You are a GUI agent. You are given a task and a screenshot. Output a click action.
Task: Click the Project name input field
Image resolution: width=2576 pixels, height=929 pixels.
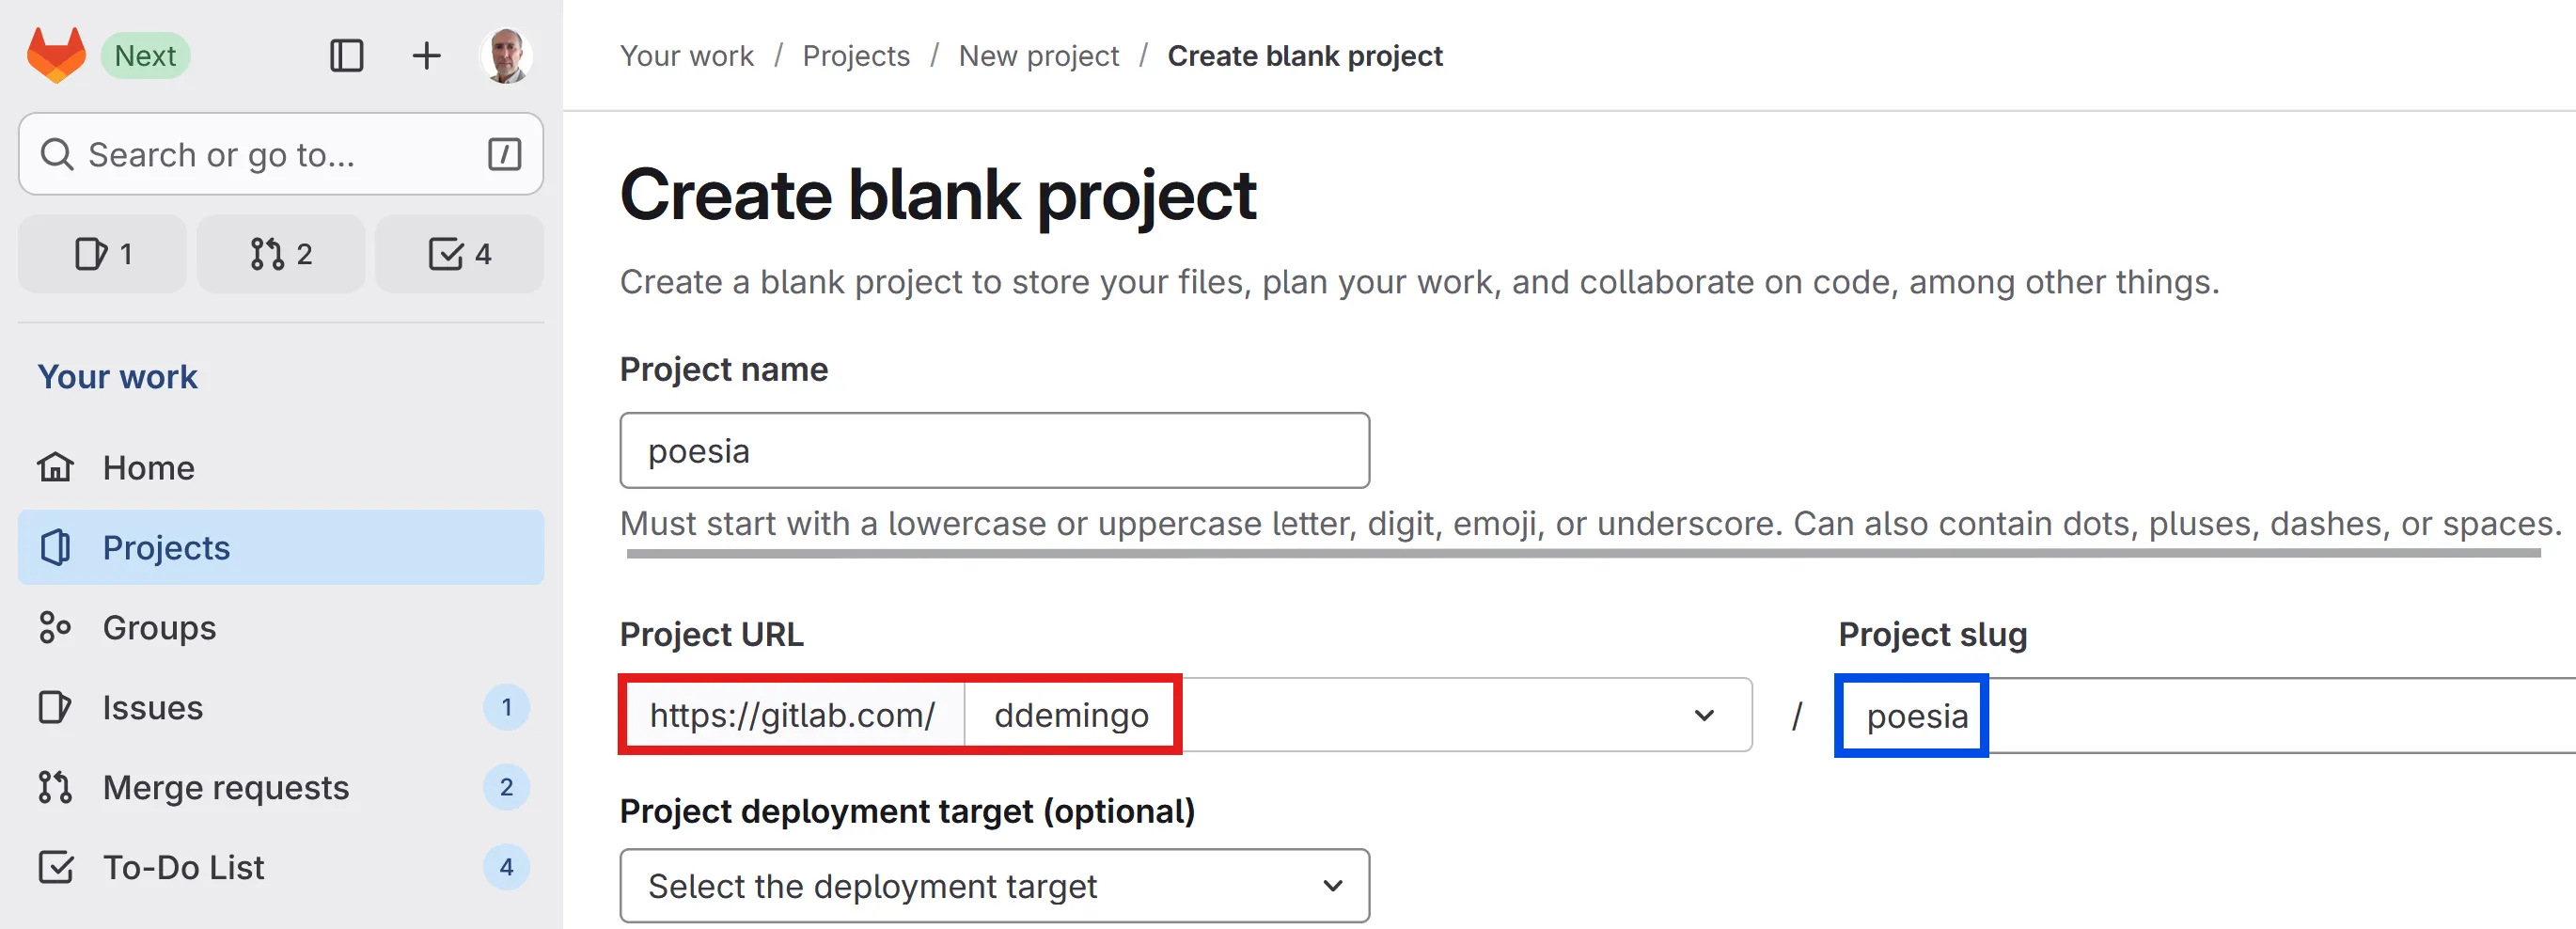(x=994, y=451)
